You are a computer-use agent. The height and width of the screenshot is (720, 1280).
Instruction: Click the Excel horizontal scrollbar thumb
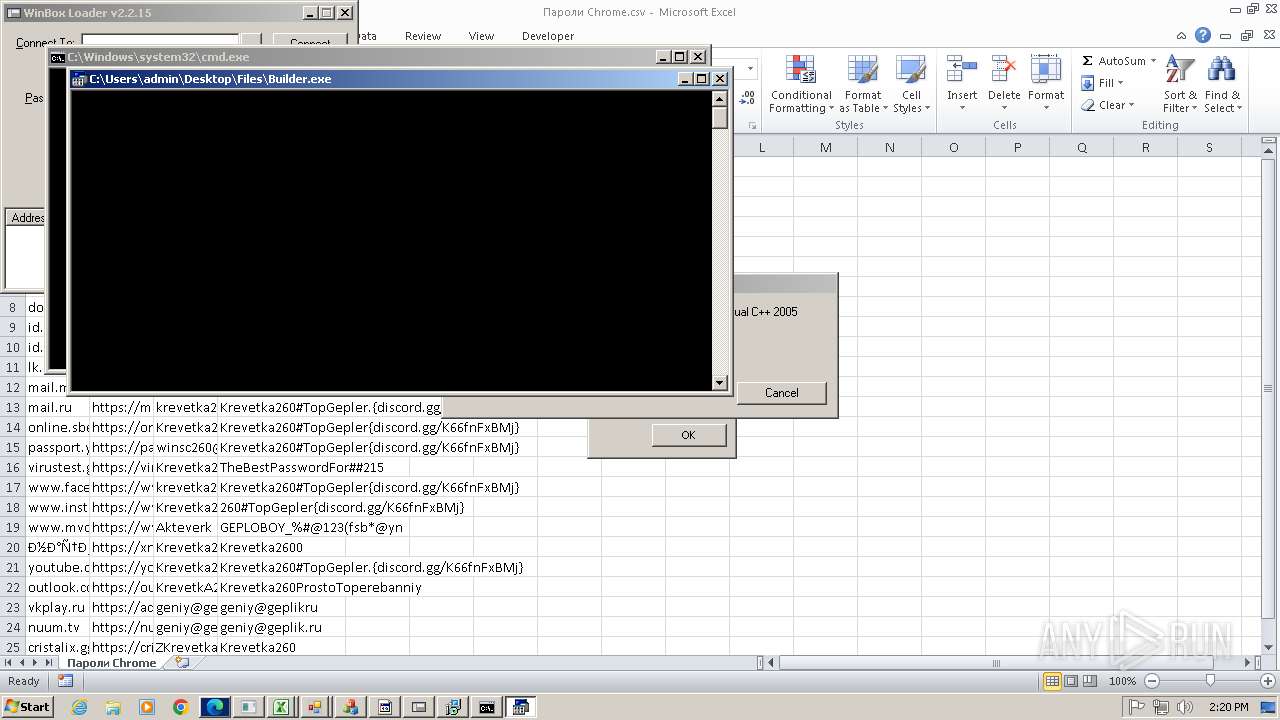point(996,663)
